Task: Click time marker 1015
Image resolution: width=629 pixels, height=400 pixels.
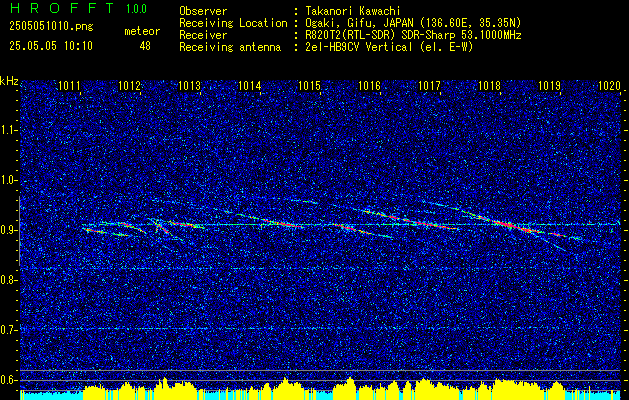Action: (309, 86)
